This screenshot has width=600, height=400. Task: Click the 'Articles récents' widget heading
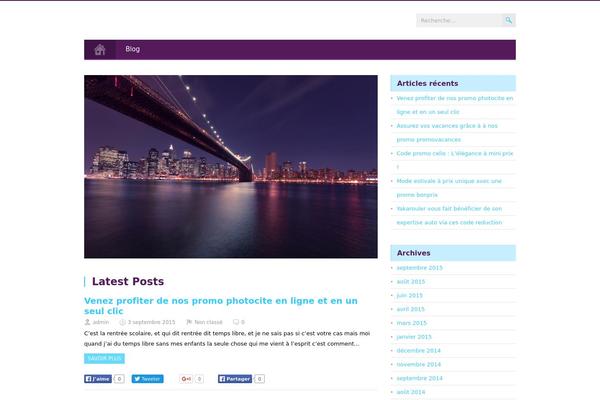tap(427, 83)
